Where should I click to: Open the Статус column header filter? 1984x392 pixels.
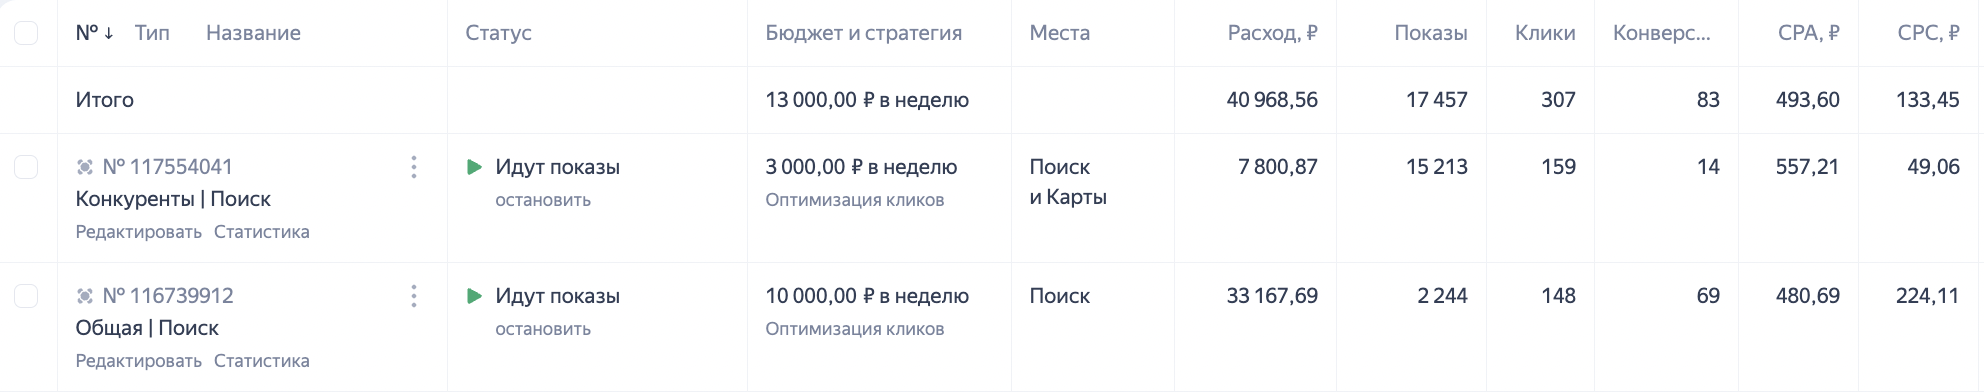(x=498, y=33)
